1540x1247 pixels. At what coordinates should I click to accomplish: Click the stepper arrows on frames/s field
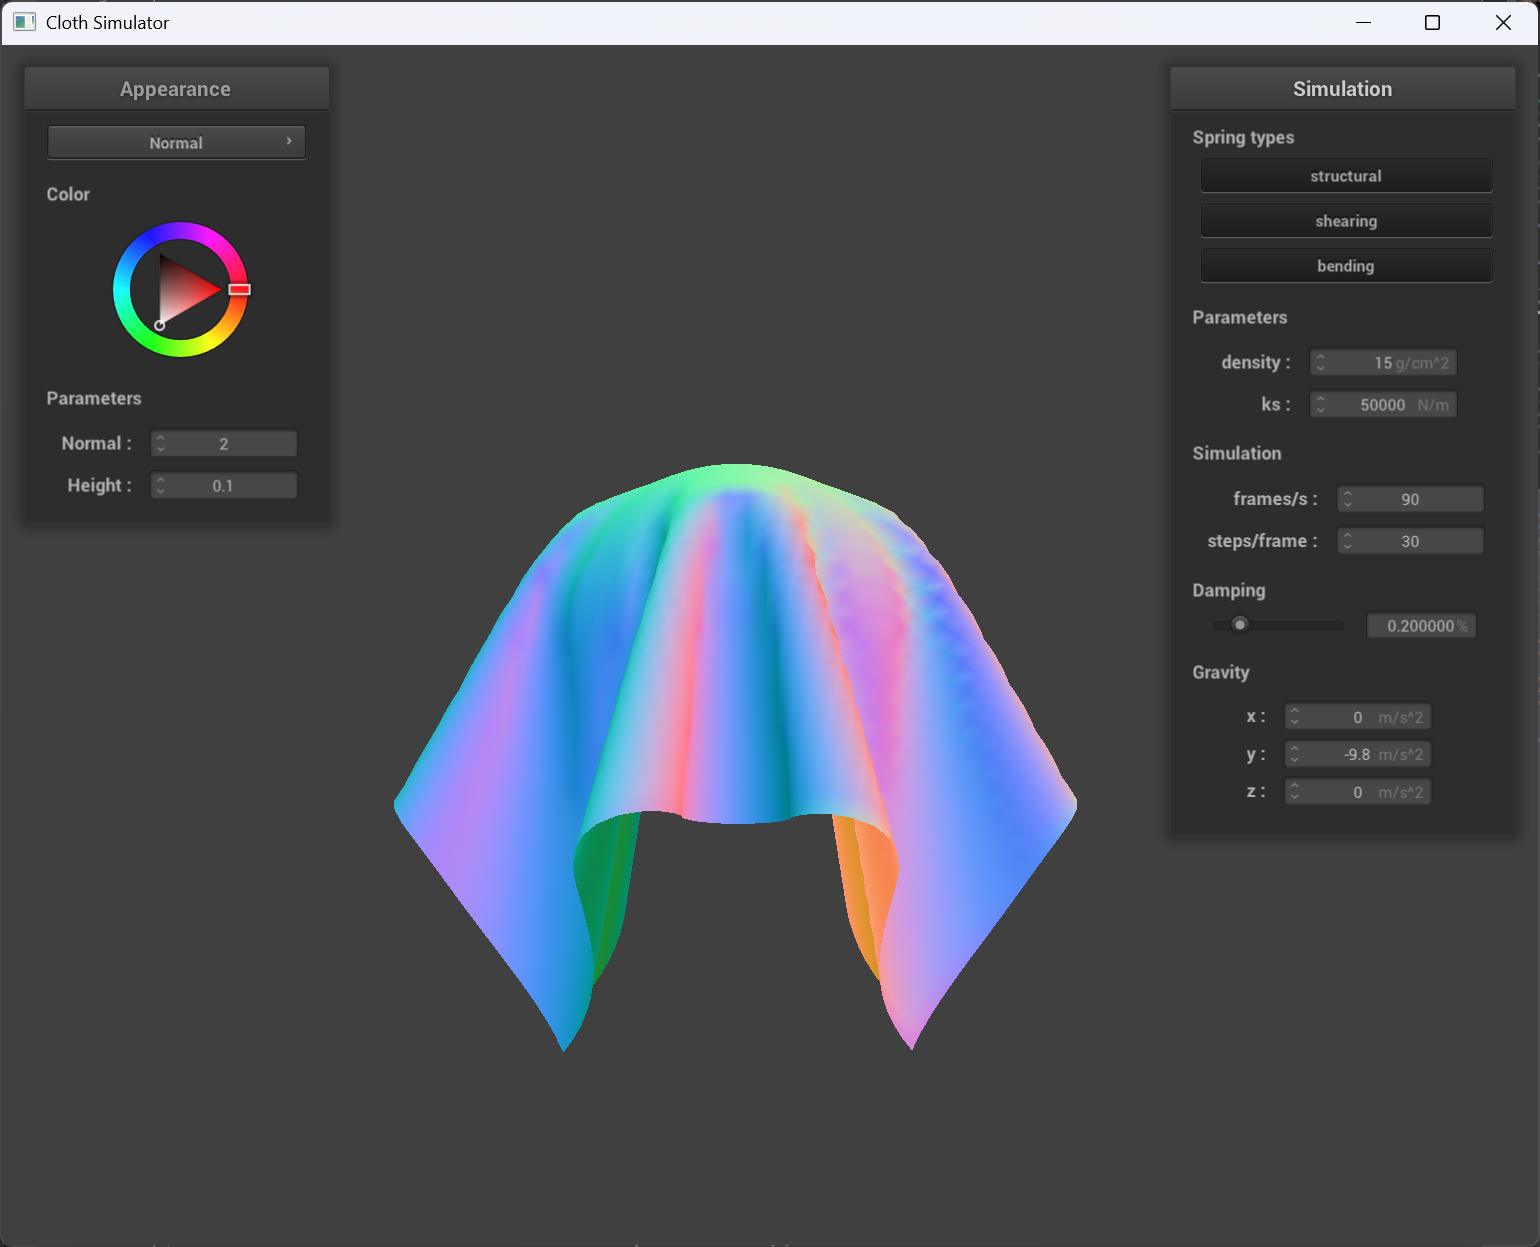(1347, 499)
